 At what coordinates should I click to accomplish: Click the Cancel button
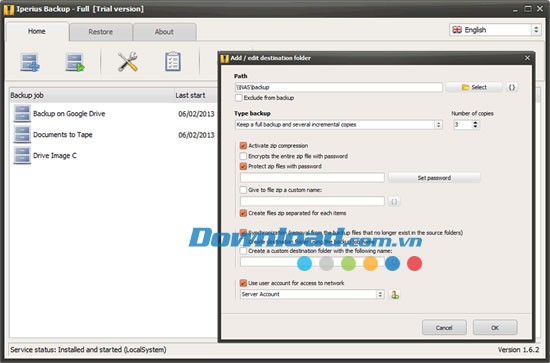point(444,328)
